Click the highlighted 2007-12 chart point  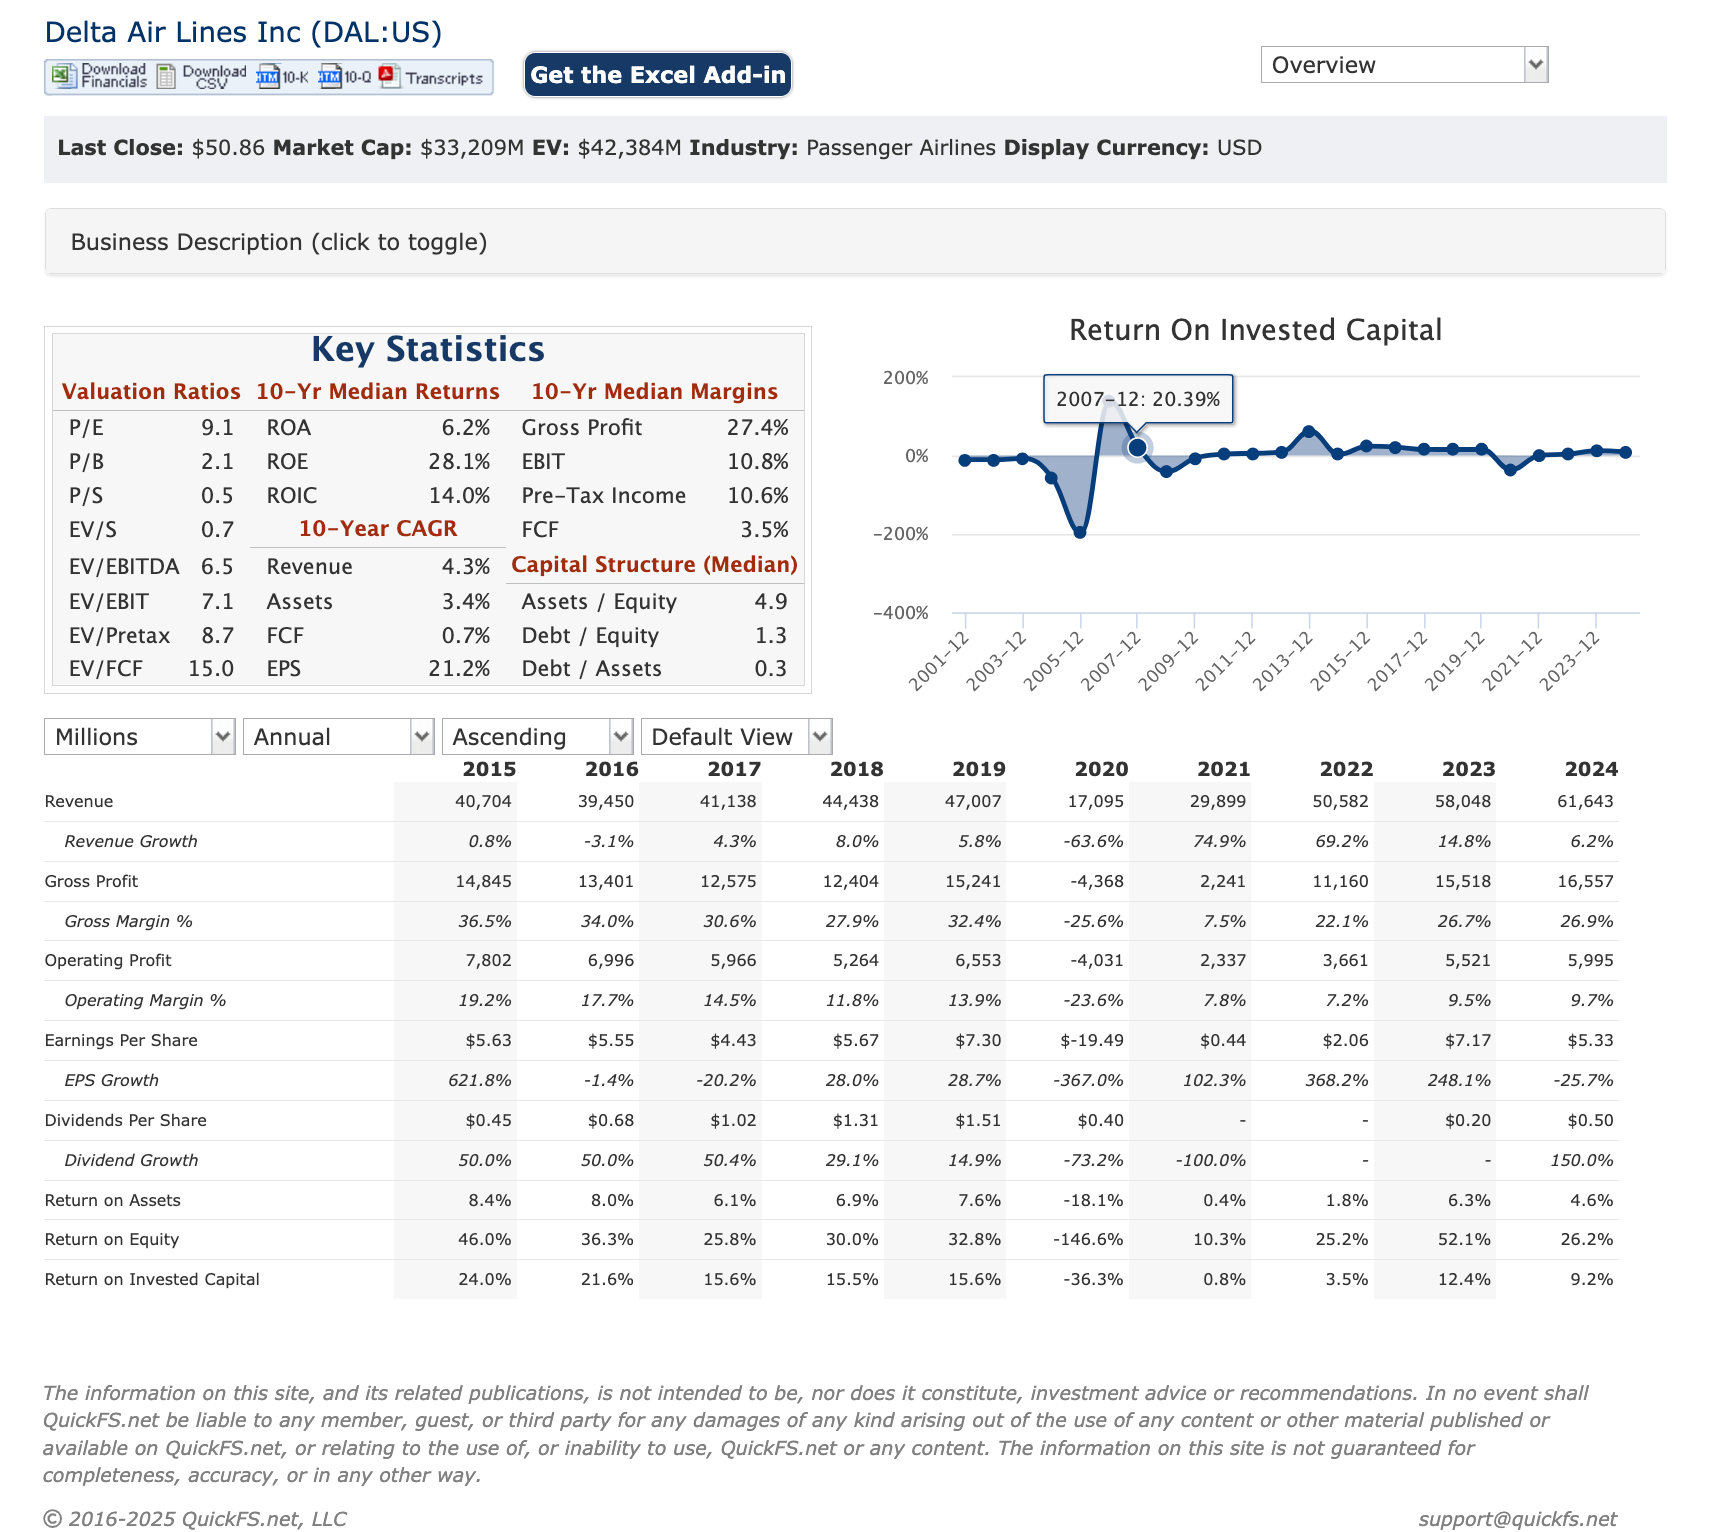(x=1137, y=447)
